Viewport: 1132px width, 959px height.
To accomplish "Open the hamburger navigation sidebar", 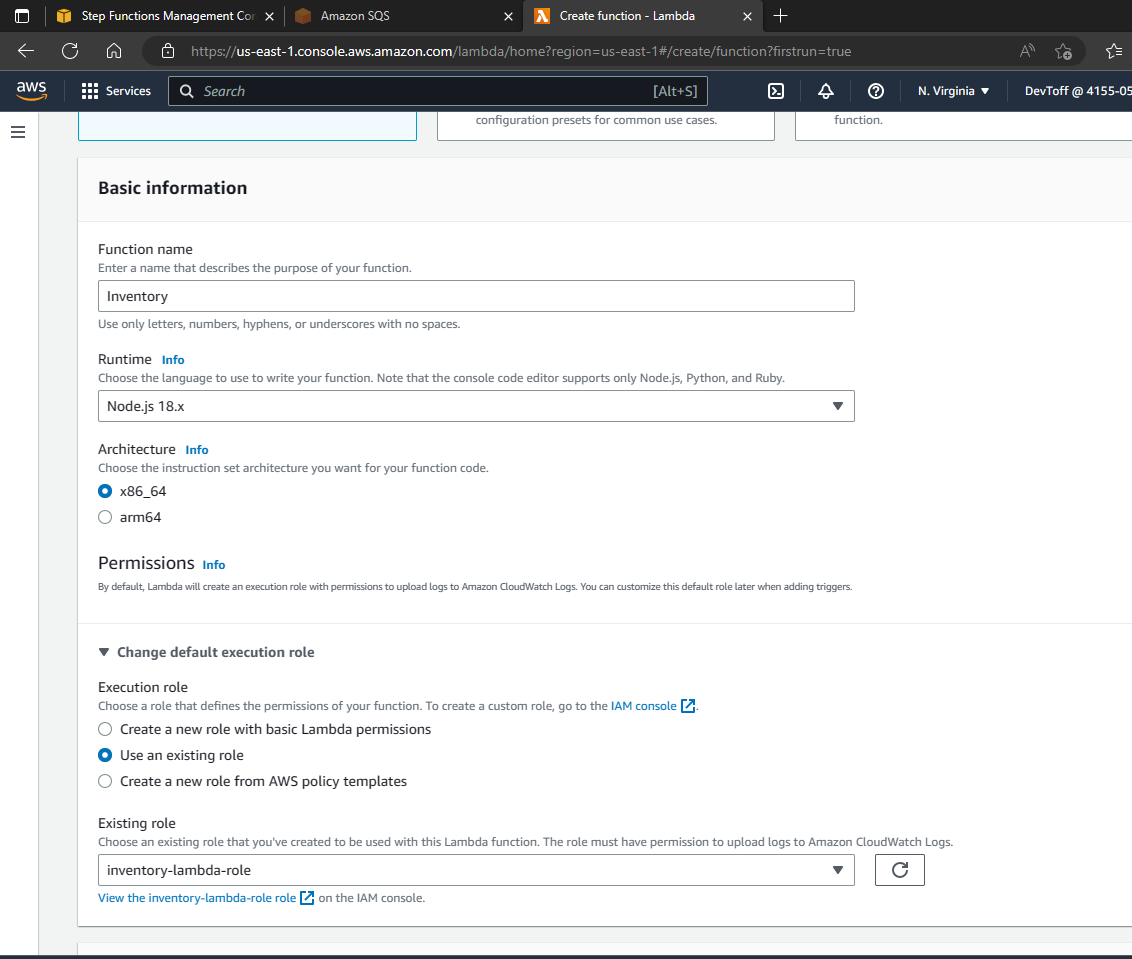I will click(x=17, y=131).
